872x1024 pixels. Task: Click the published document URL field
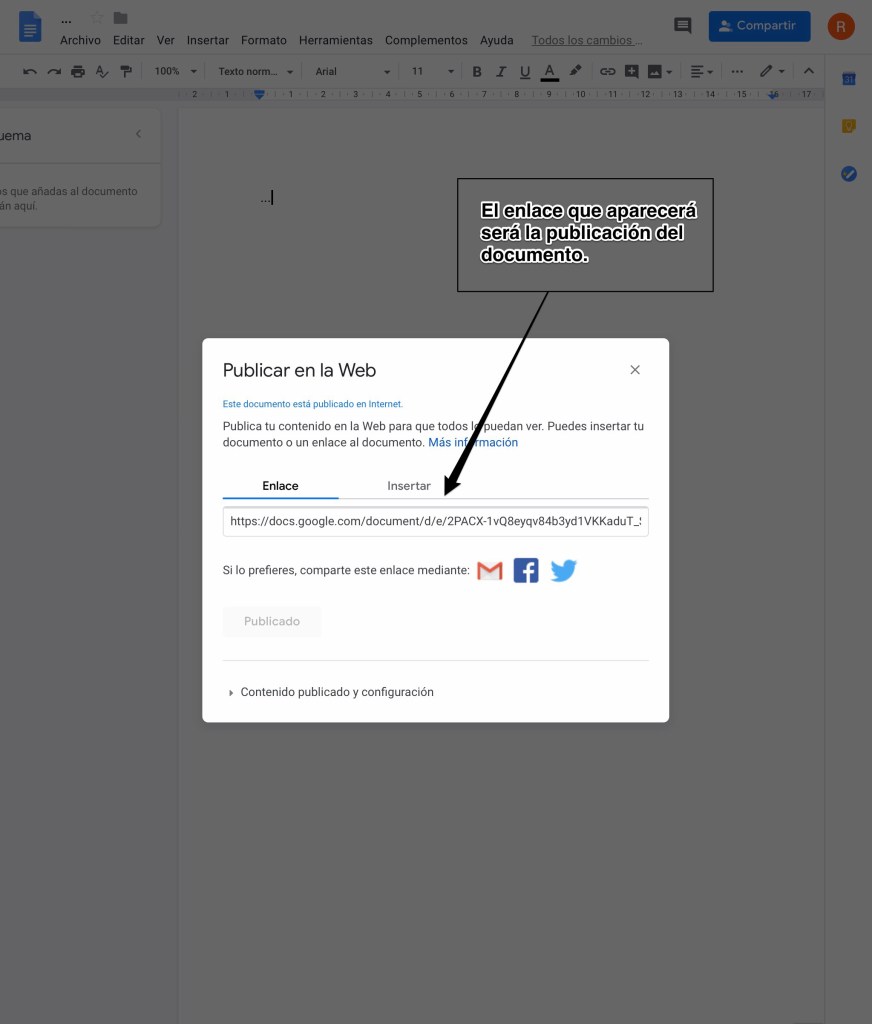(435, 521)
